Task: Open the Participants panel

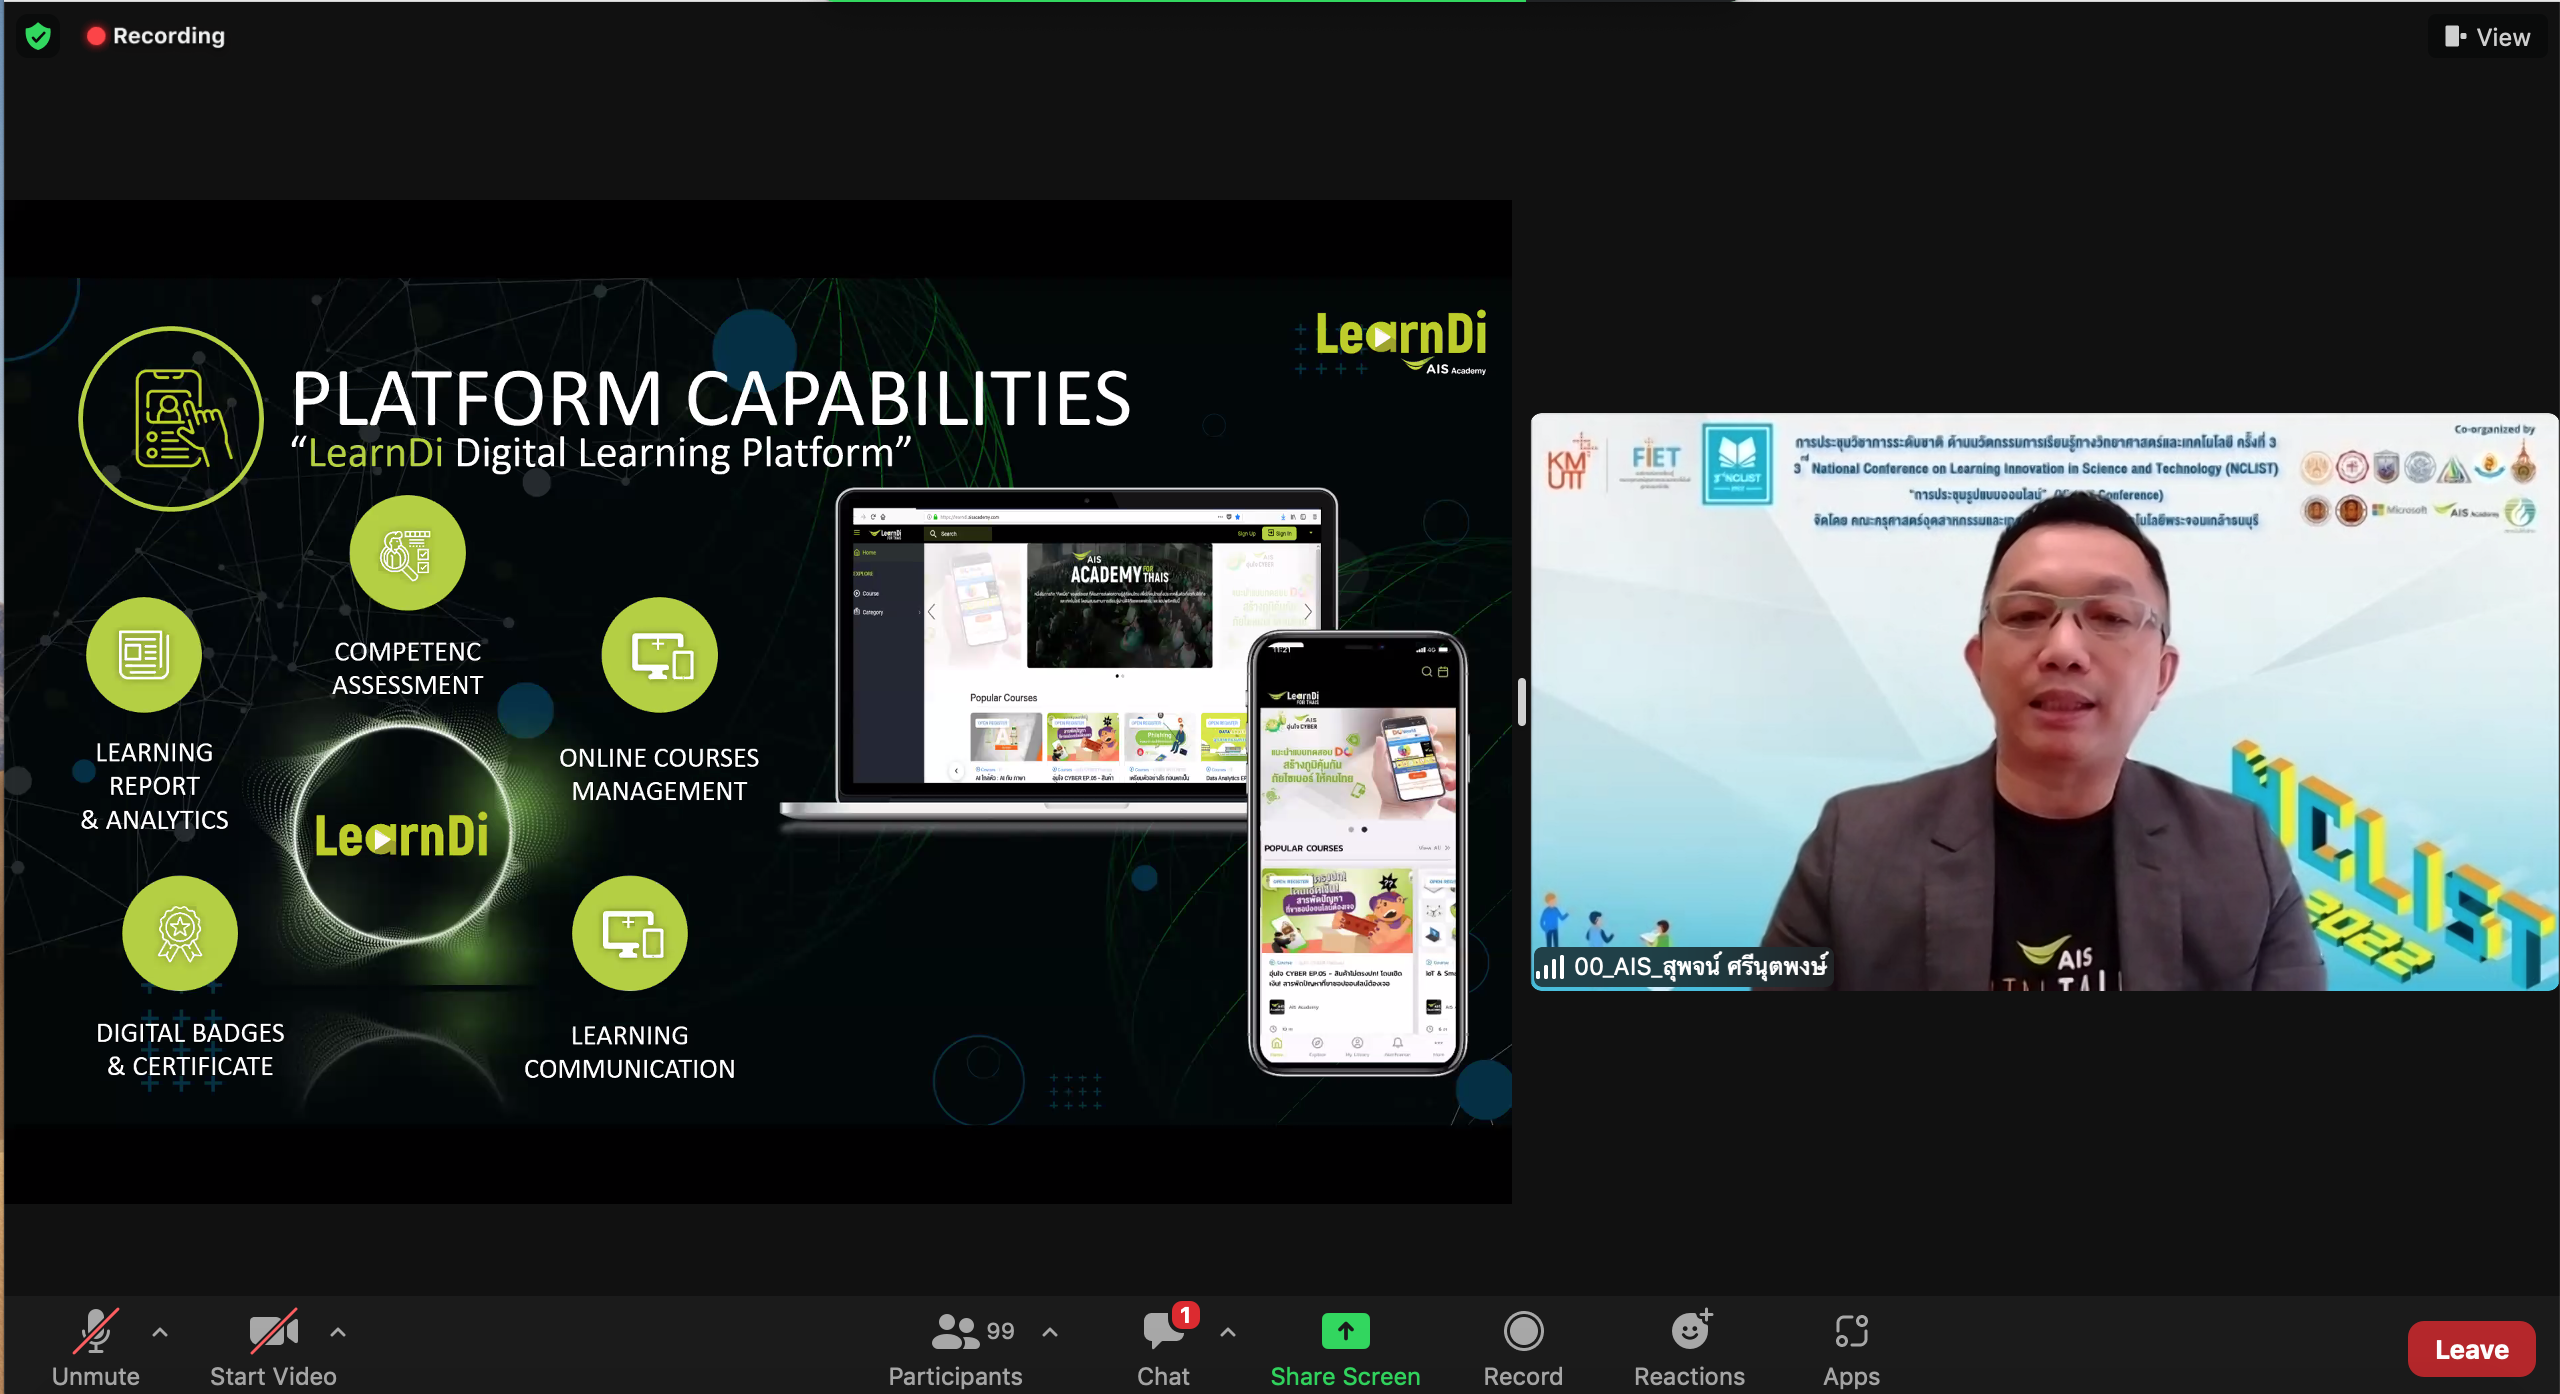Action: (954, 1347)
